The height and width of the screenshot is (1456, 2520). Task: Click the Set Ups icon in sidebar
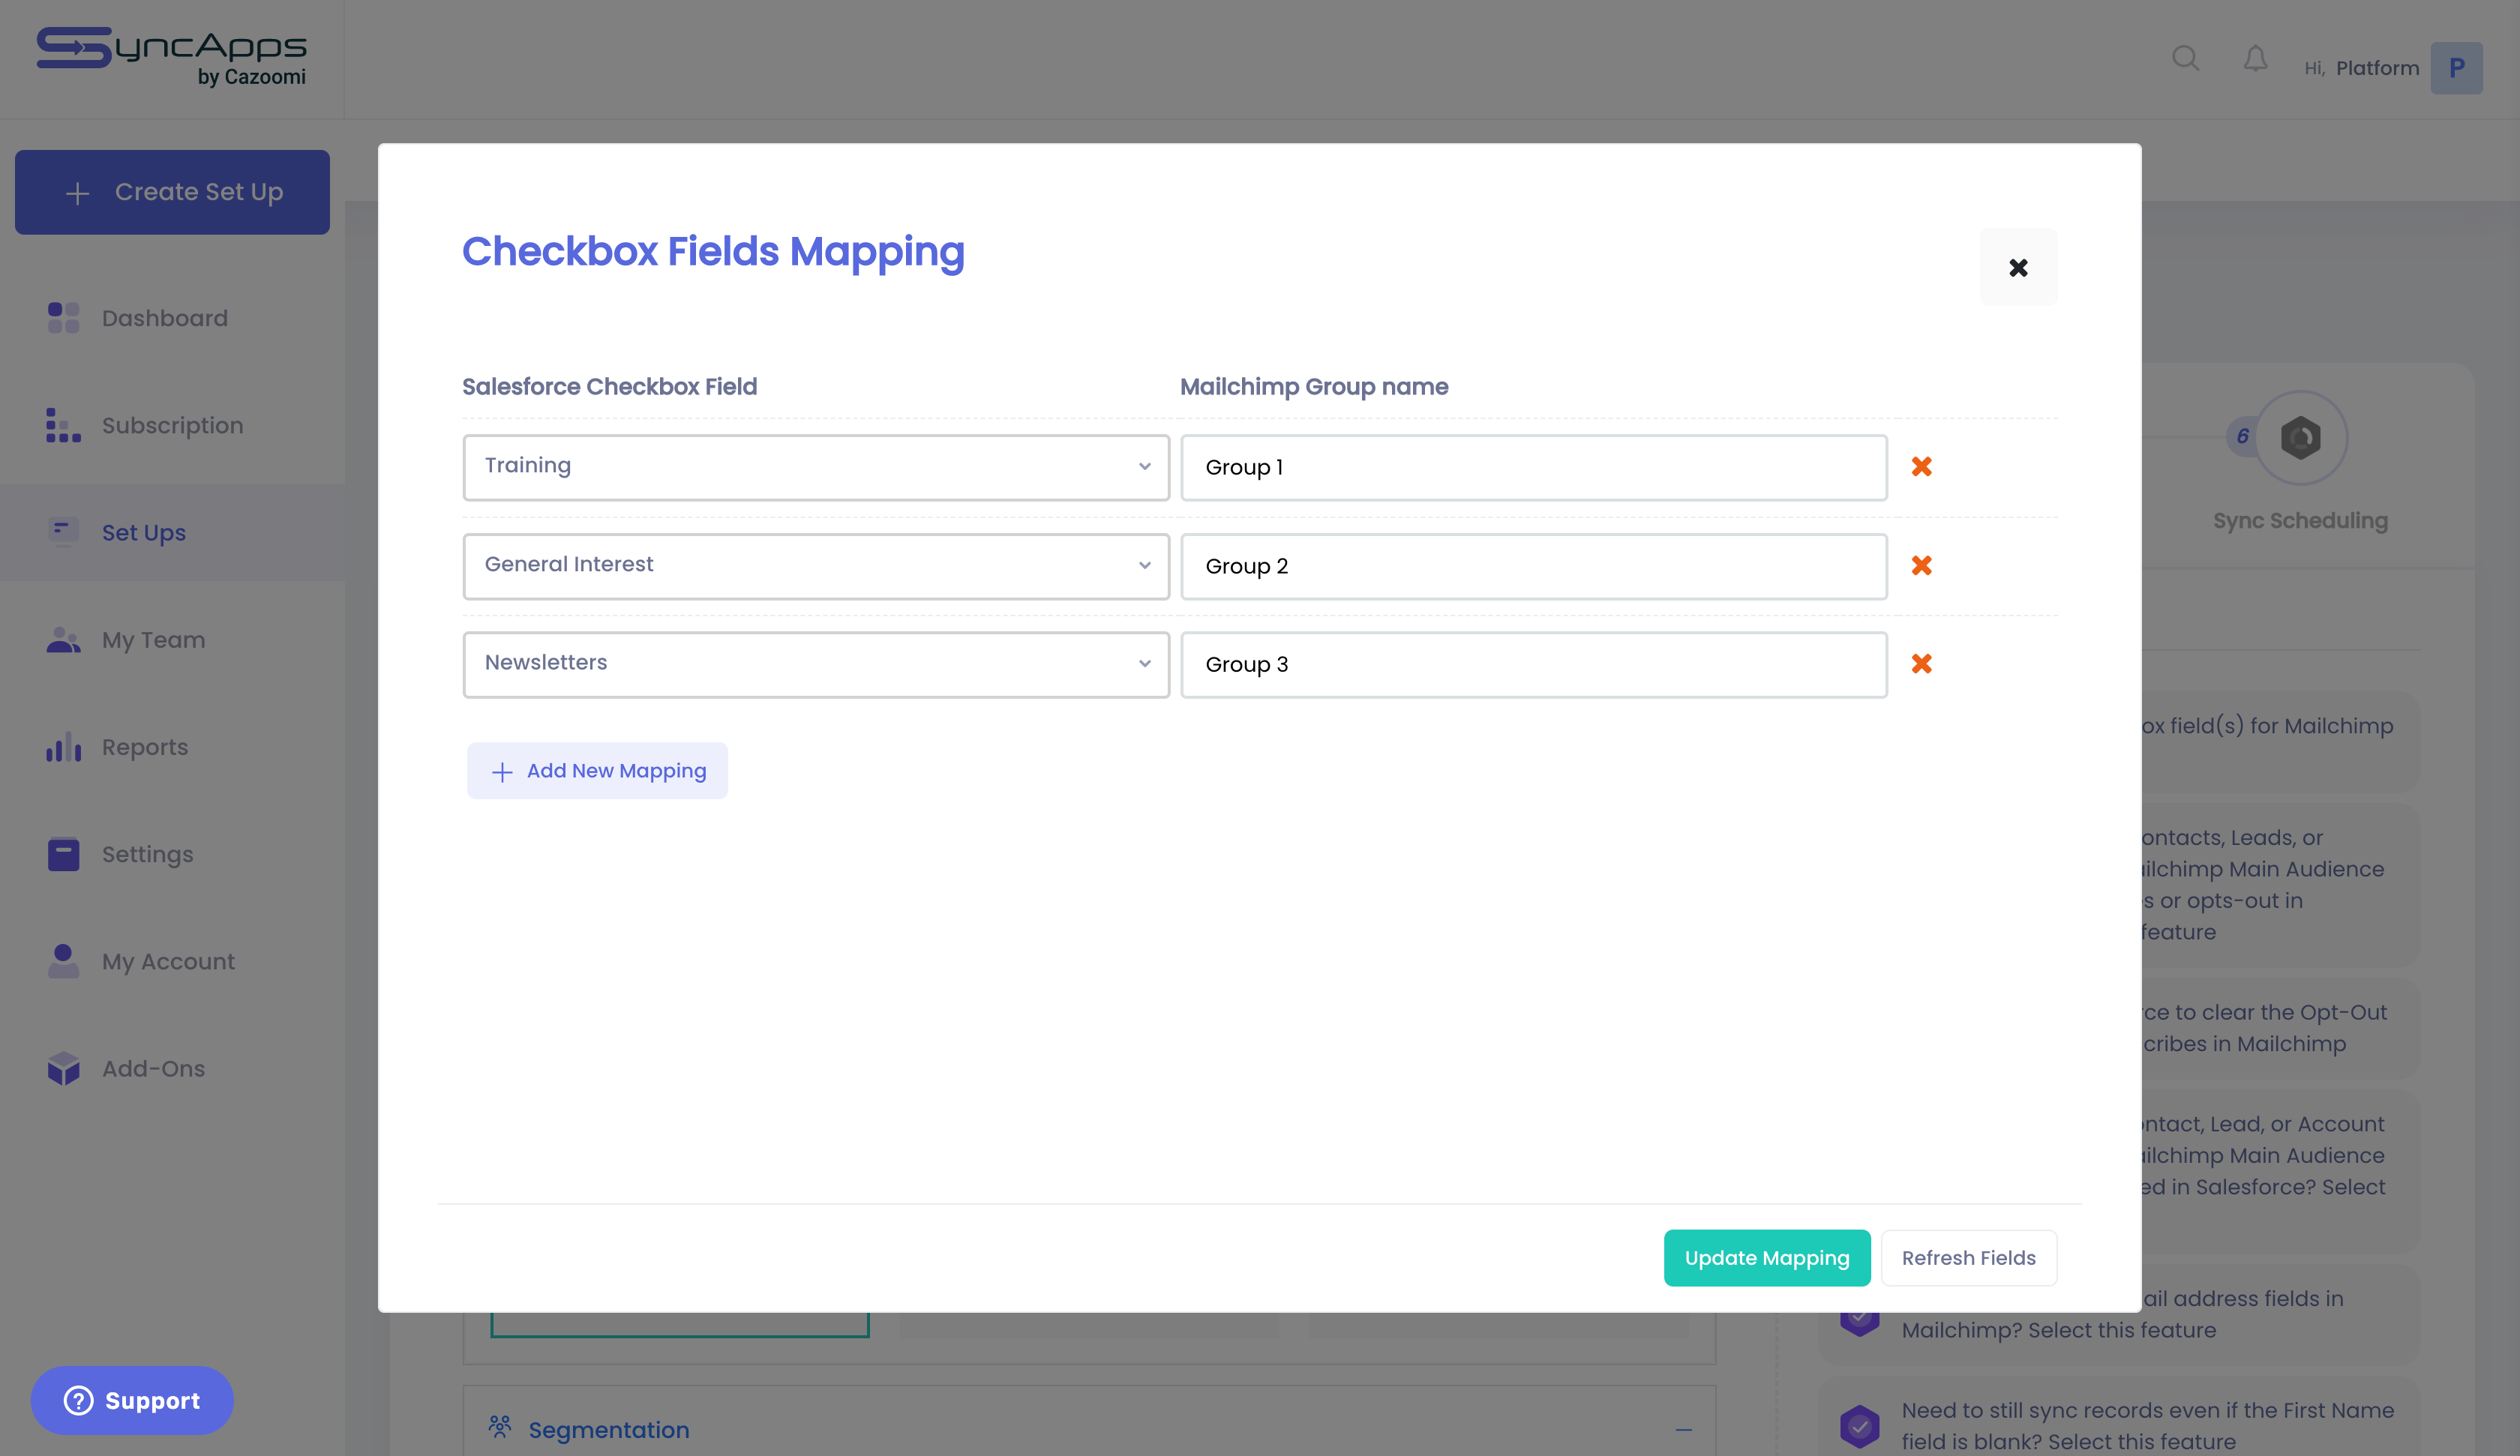pos(63,531)
